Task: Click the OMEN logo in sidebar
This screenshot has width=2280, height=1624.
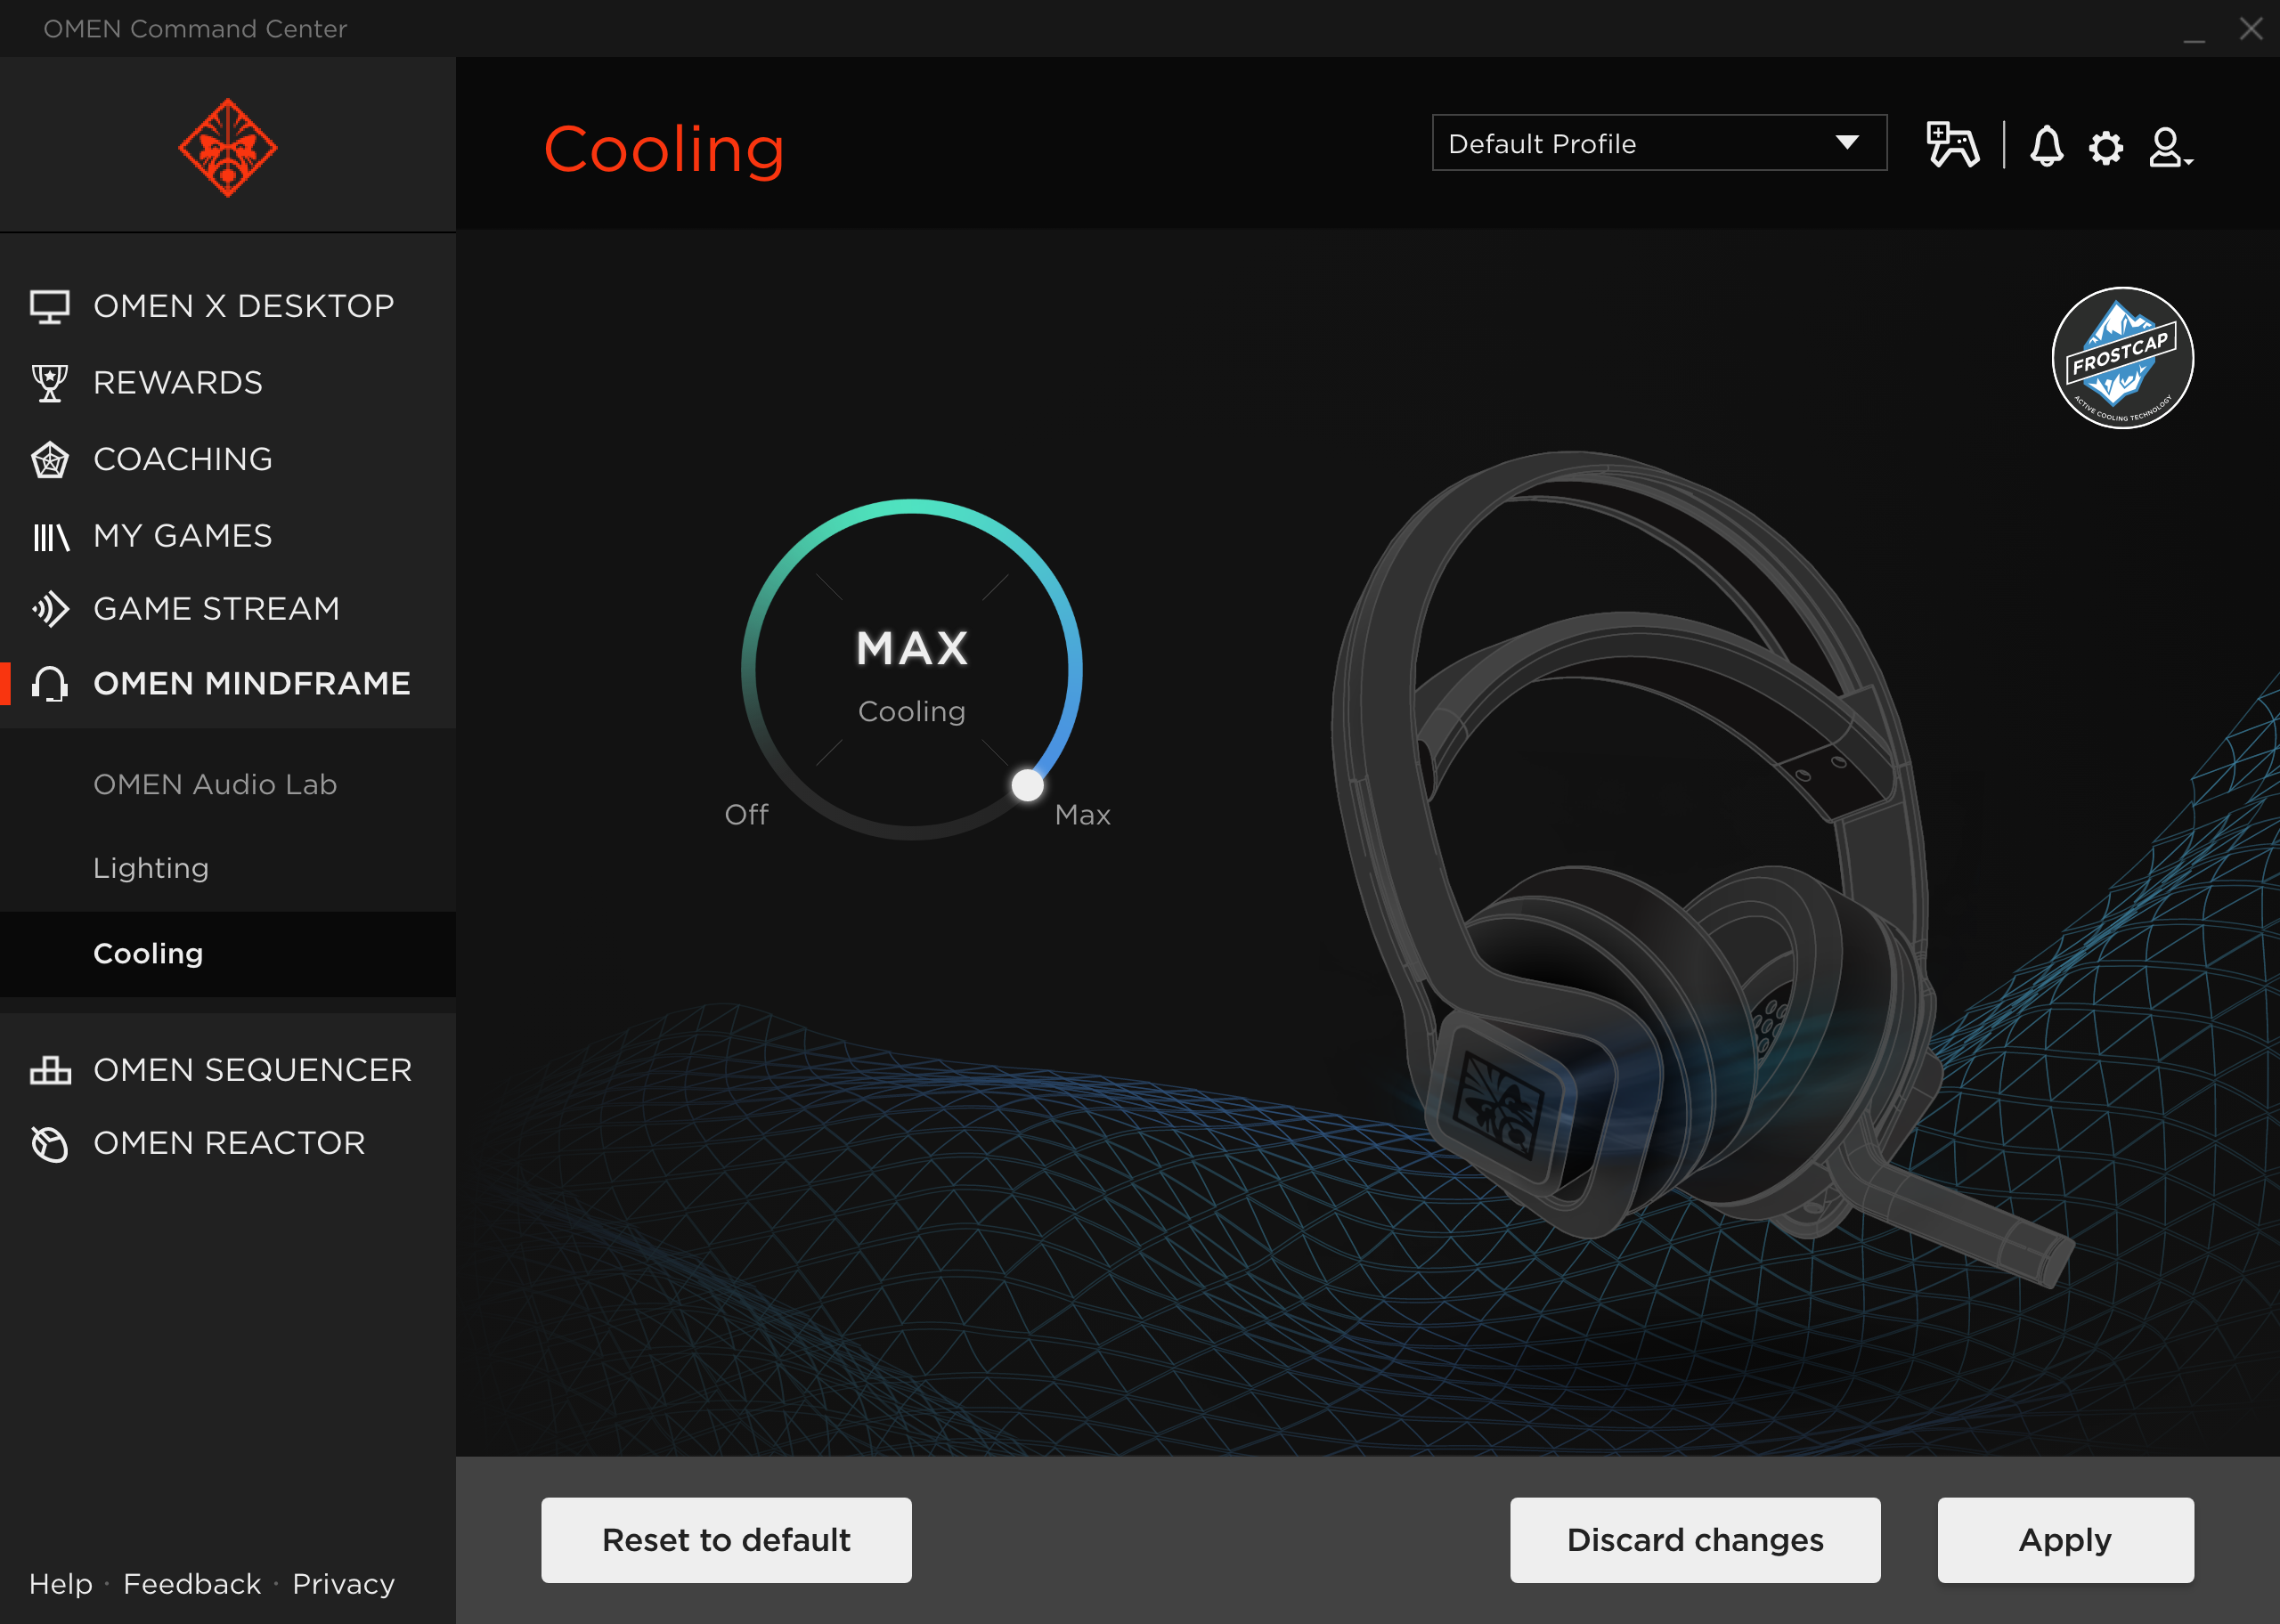Action: 228,148
